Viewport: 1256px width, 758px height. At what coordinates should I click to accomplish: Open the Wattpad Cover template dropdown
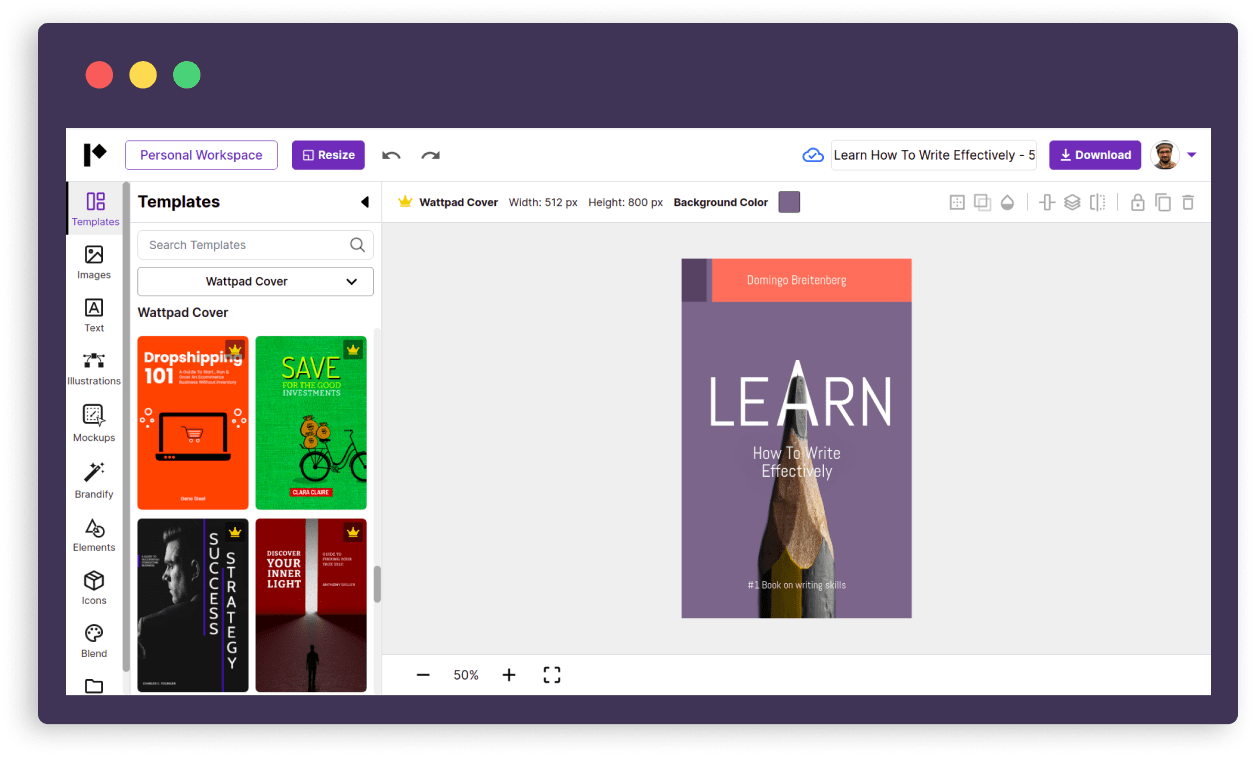tap(255, 281)
